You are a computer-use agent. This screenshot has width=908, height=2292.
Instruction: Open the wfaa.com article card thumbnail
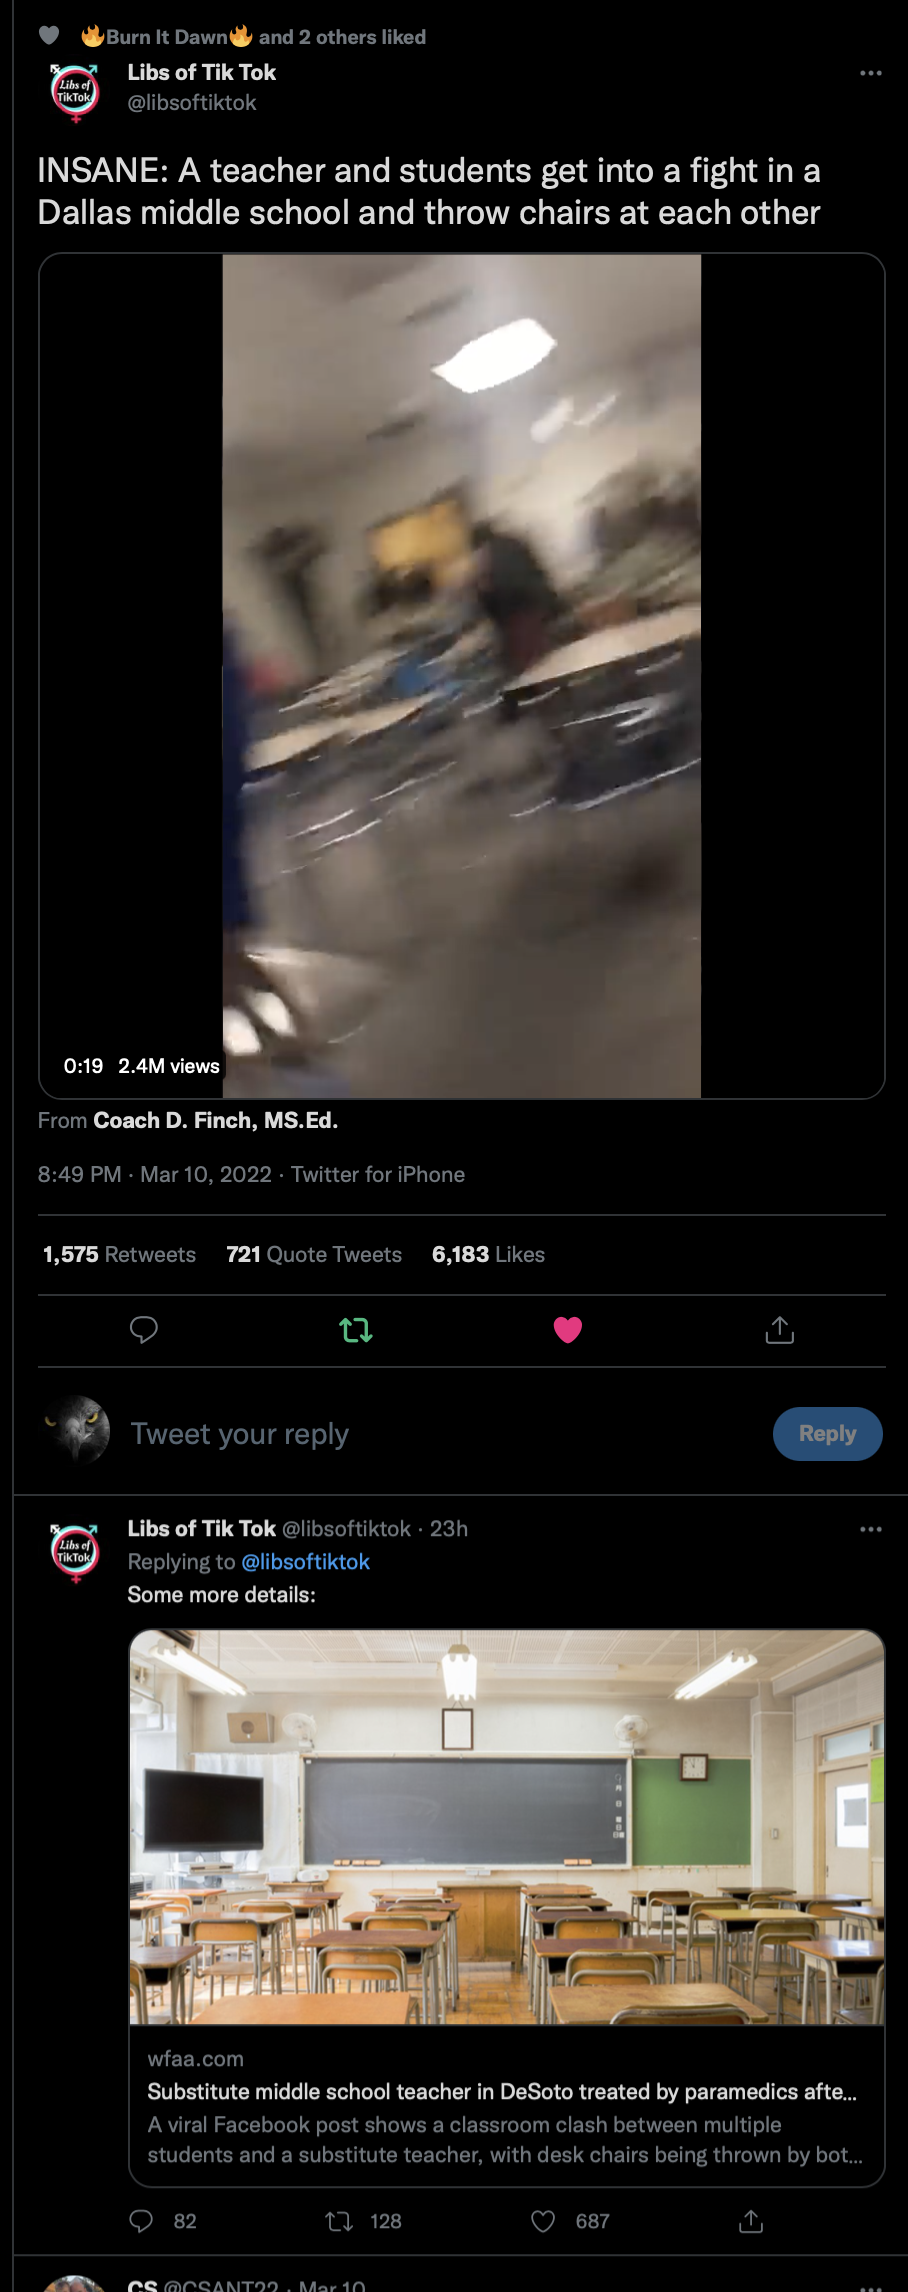pos(507,1827)
